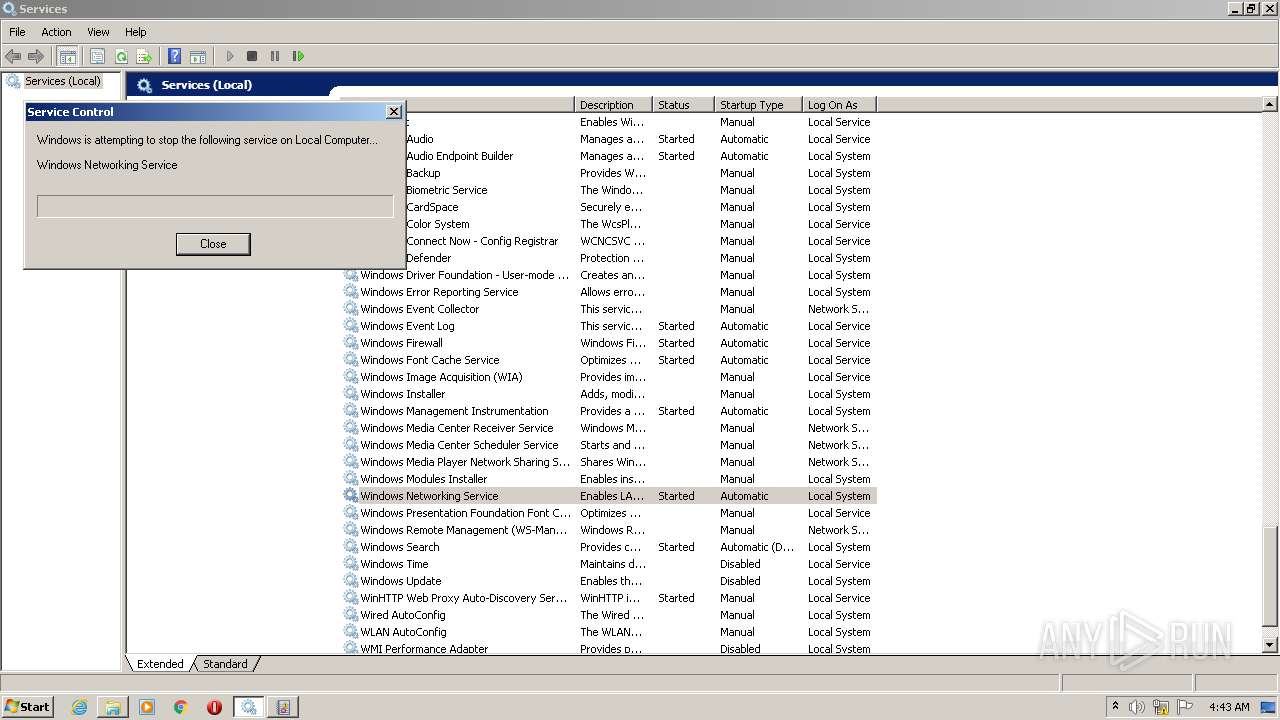This screenshot has height=720, width=1280.
Task: Click the Start Service play icon
Action: (x=230, y=57)
